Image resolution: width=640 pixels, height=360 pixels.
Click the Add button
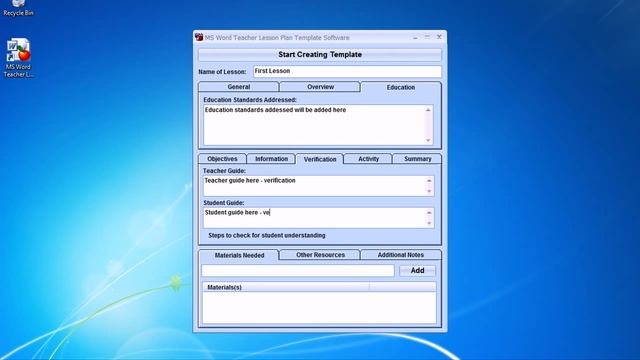tap(417, 271)
